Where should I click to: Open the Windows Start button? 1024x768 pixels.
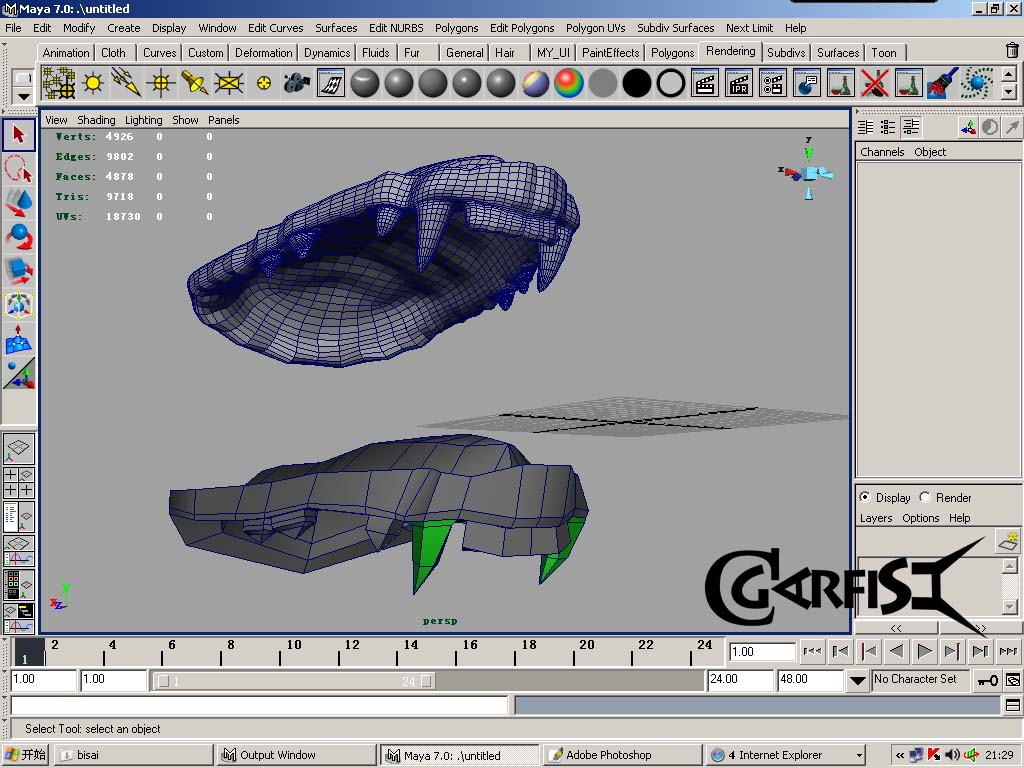25,755
